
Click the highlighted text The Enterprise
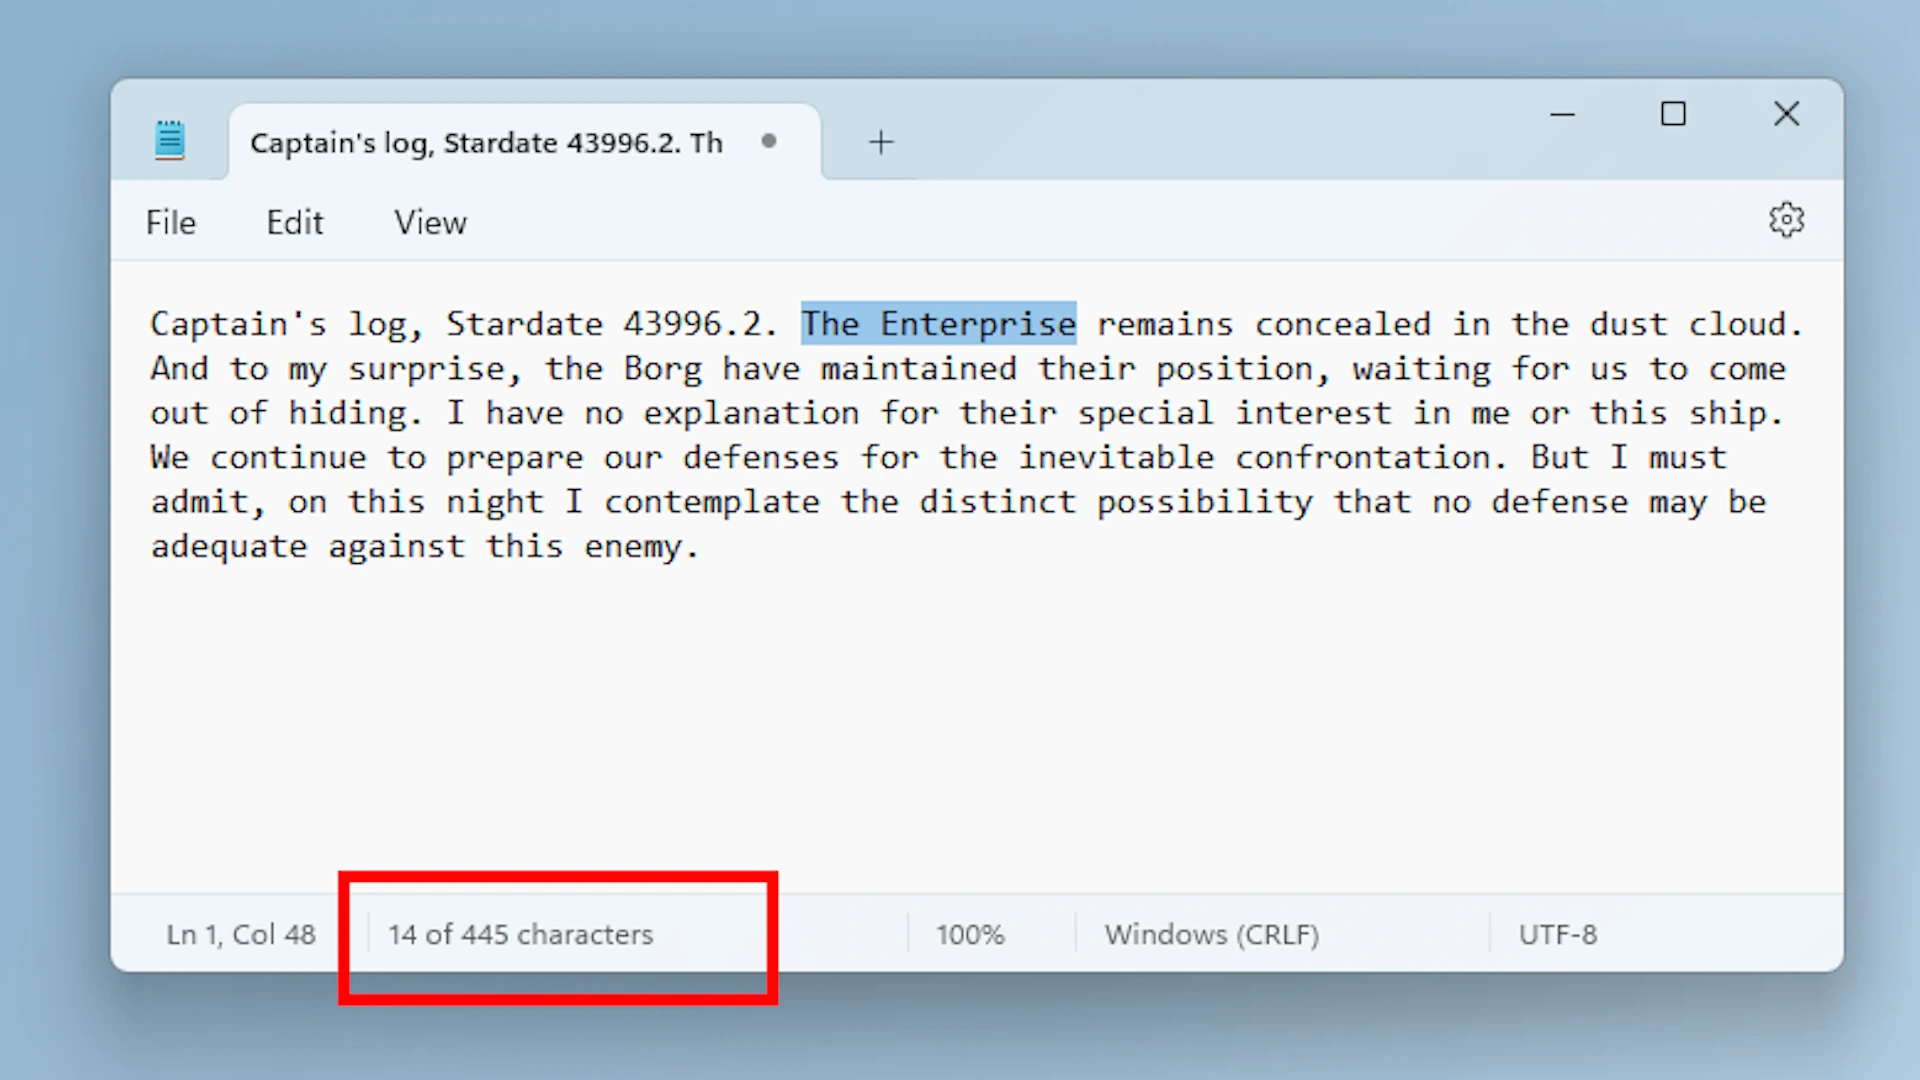pos(938,323)
